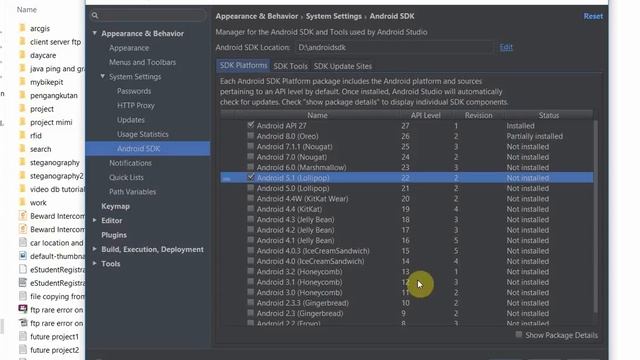Check Android 6.0 (Marshmallow) checkbox
Screen dimensions: 640x360
pyautogui.click(x=251, y=167)
